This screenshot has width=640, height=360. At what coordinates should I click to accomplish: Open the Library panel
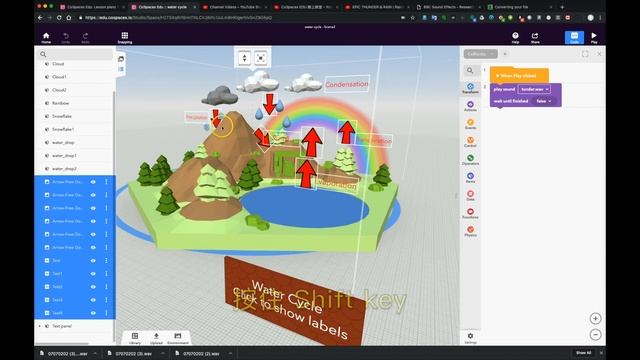click(x=135, y=338)
